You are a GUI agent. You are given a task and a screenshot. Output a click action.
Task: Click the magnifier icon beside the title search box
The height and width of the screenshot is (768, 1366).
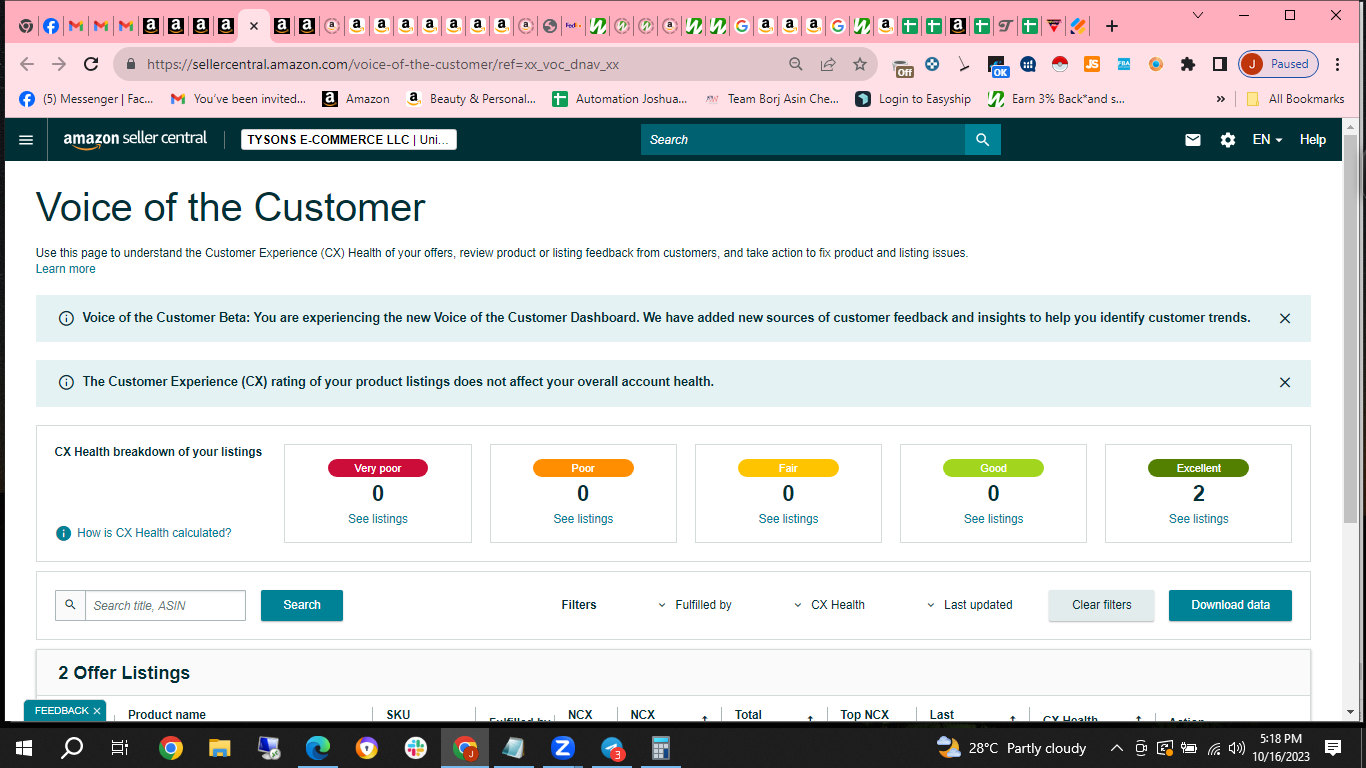70,605
